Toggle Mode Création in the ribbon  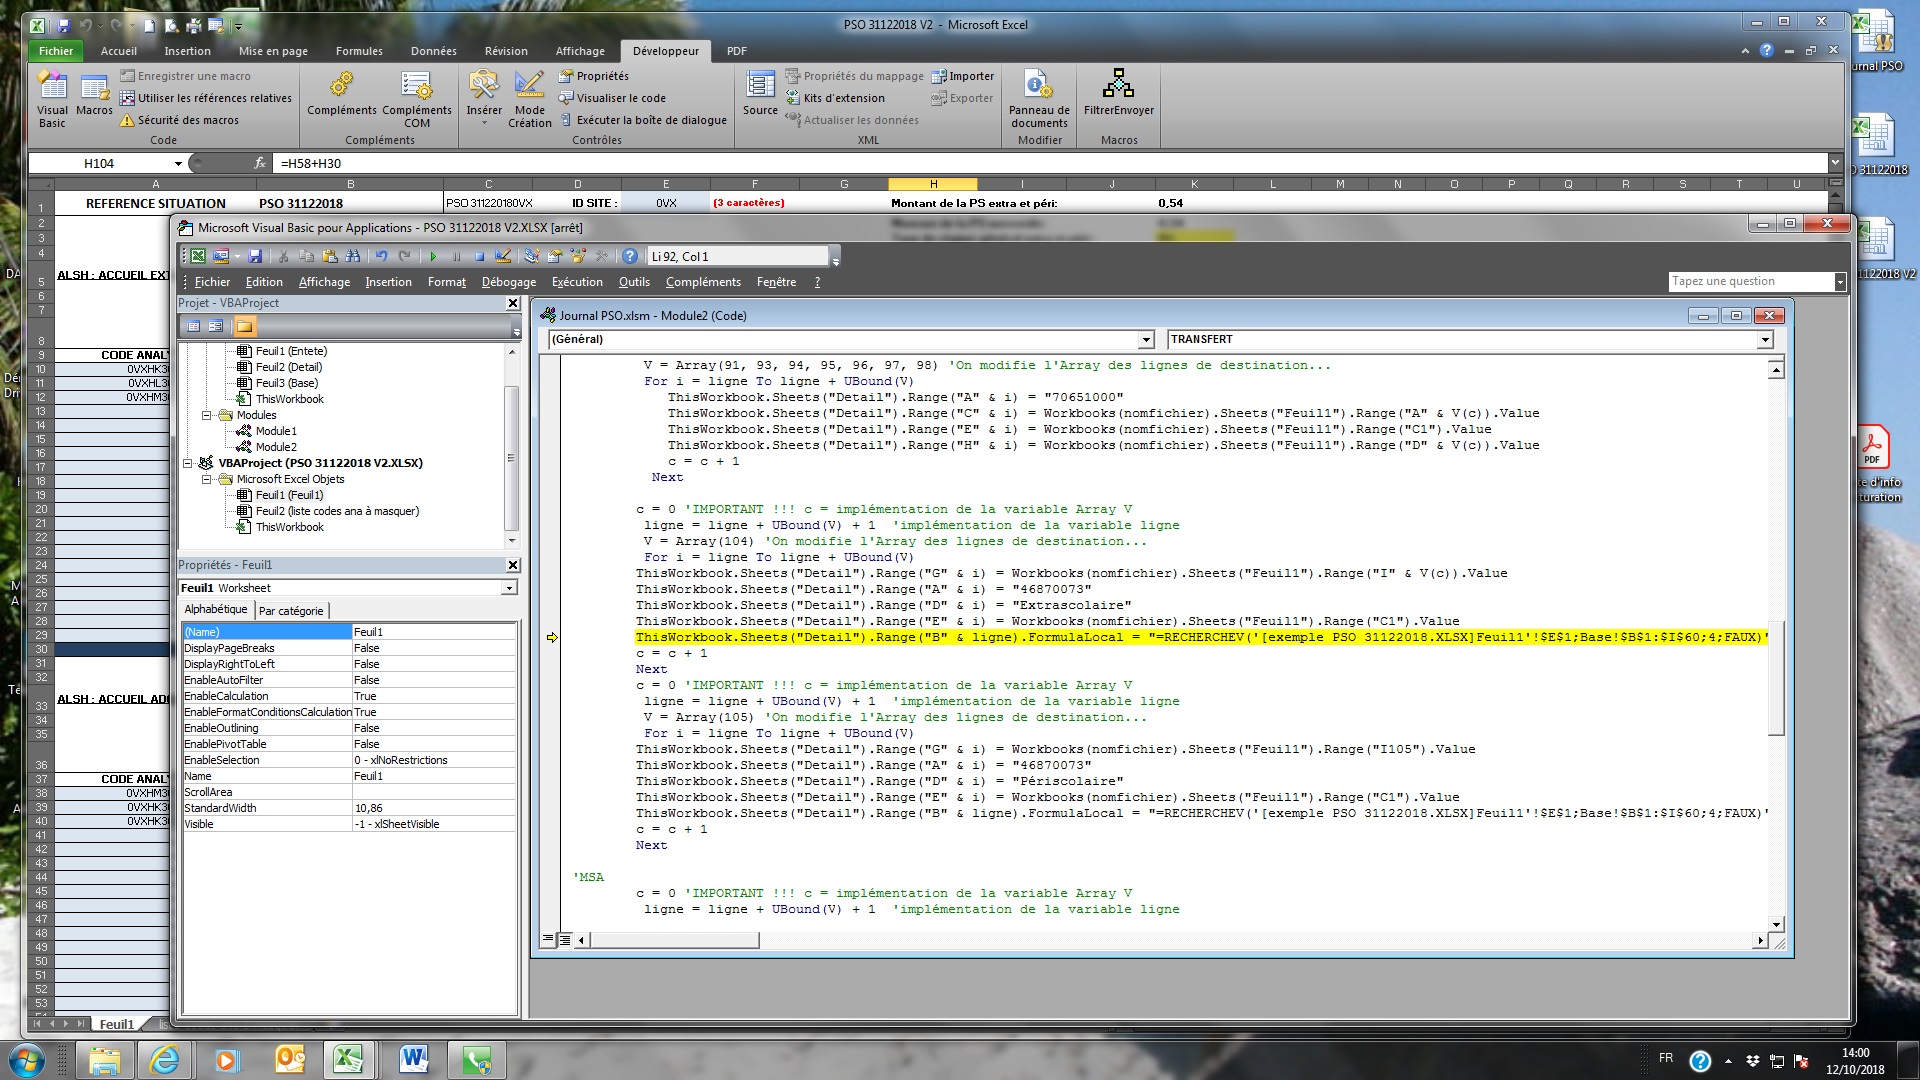[529, 100]
